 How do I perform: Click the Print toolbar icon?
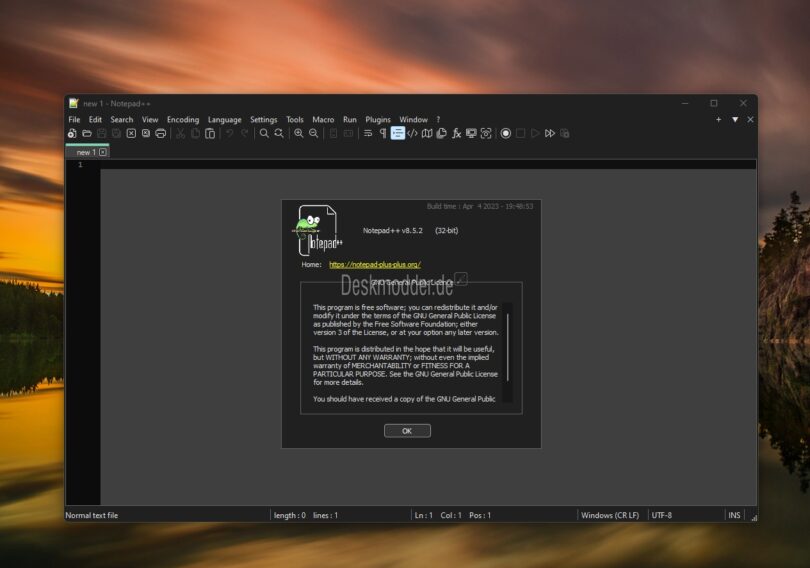tap(161, 133)
